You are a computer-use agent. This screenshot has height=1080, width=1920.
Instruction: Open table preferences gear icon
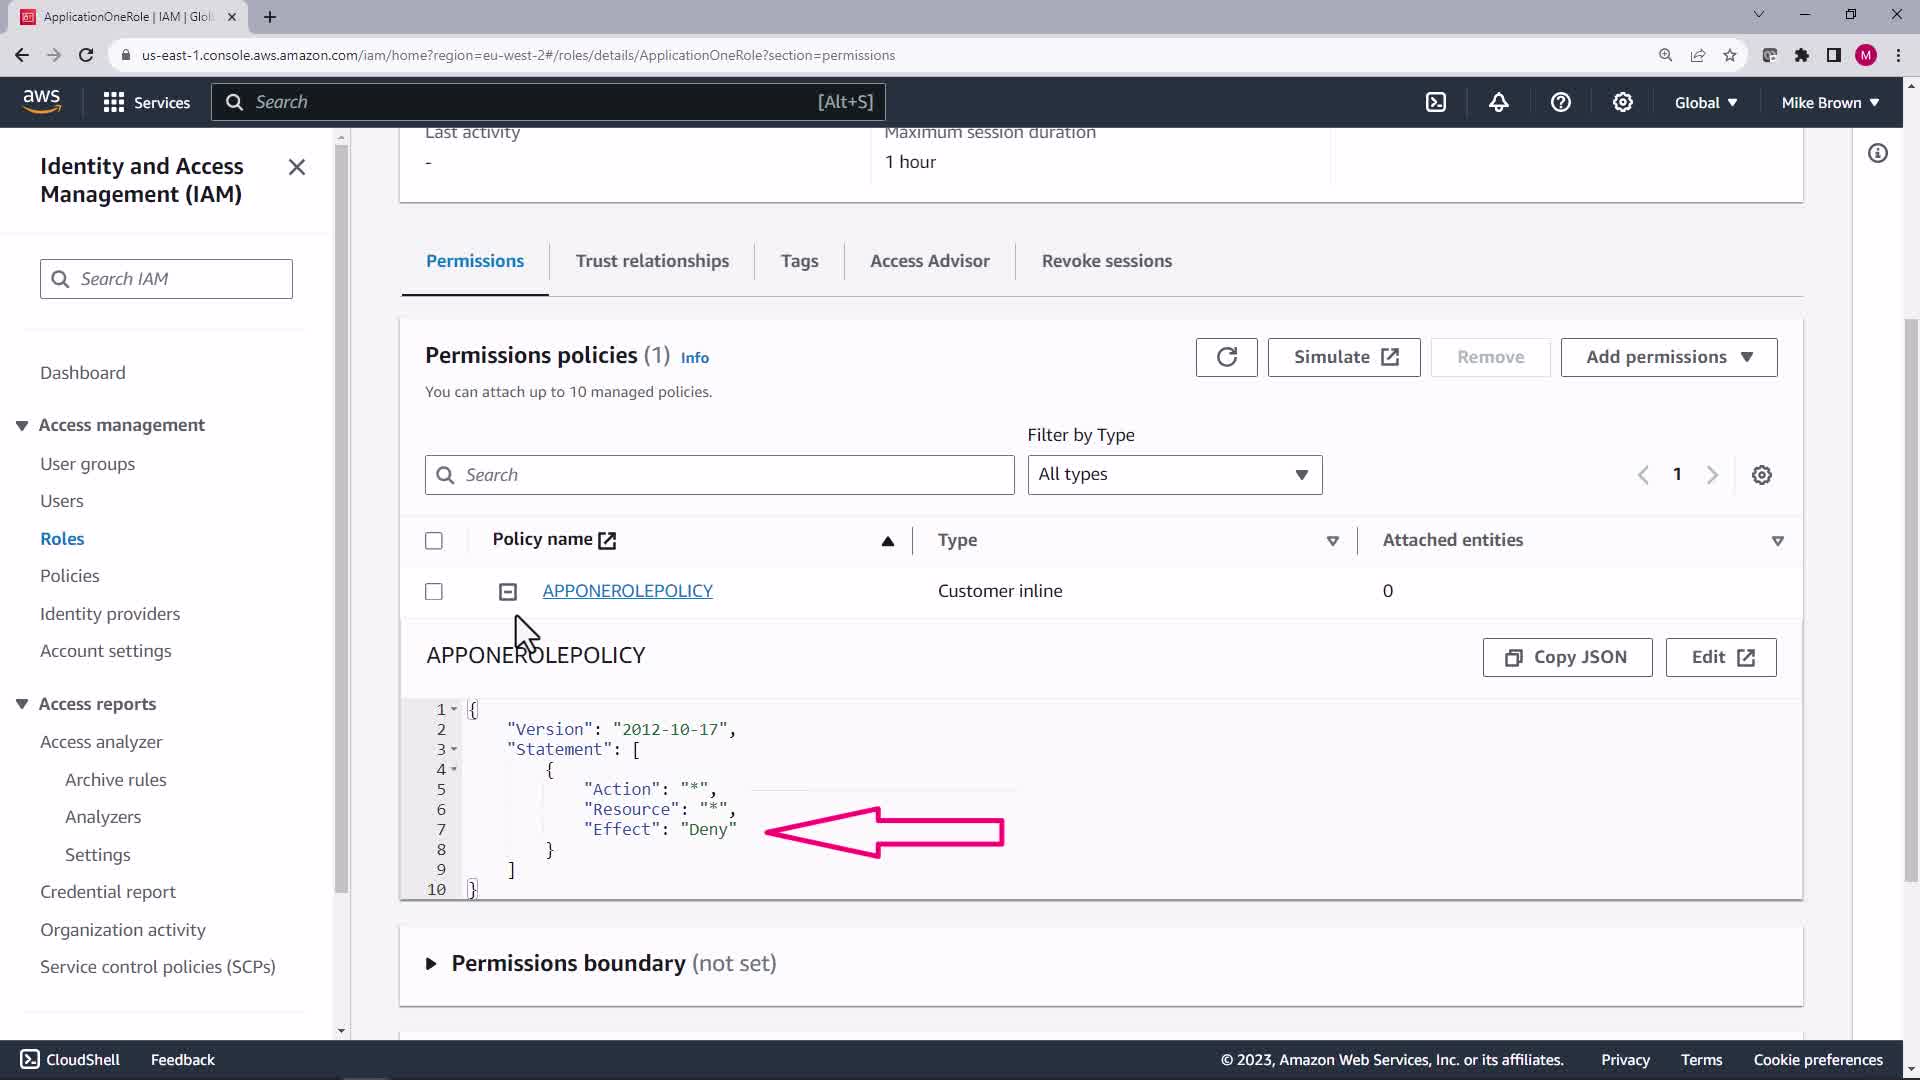pyautogui.click(x=1761, y=475)
